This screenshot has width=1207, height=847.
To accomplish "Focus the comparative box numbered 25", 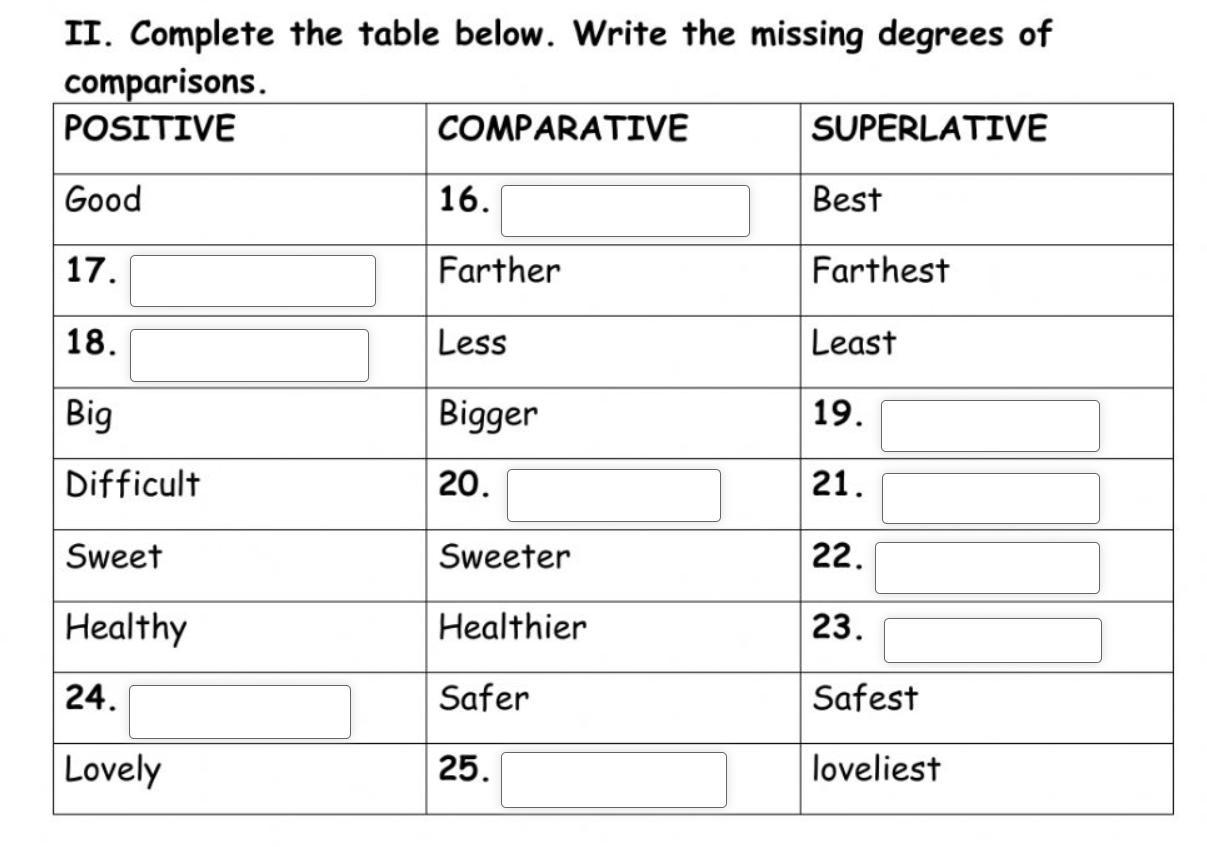I will [613, 779].
